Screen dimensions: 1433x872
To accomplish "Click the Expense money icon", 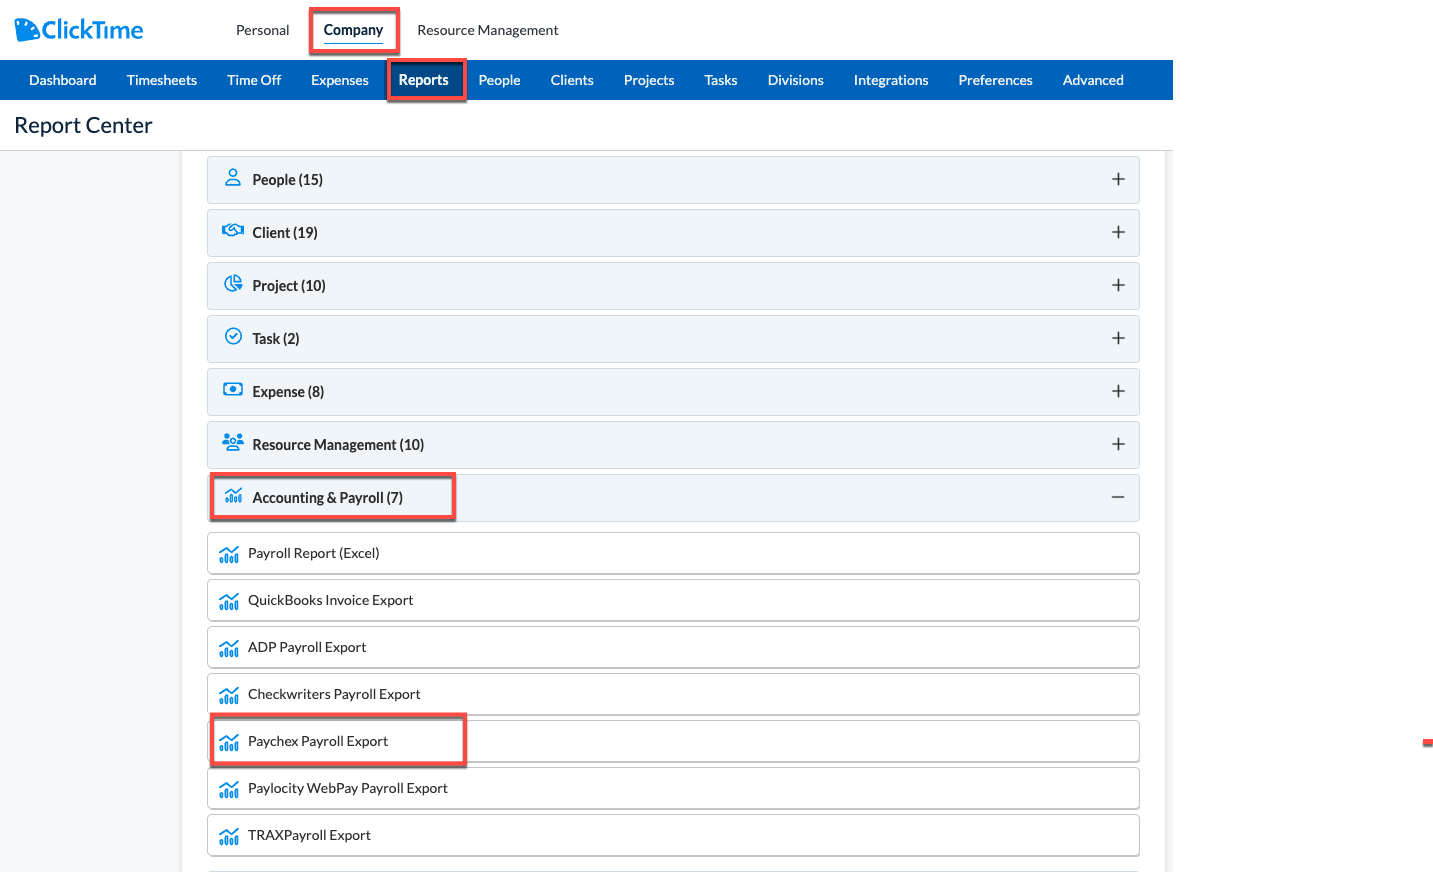I will coord(233,390).
